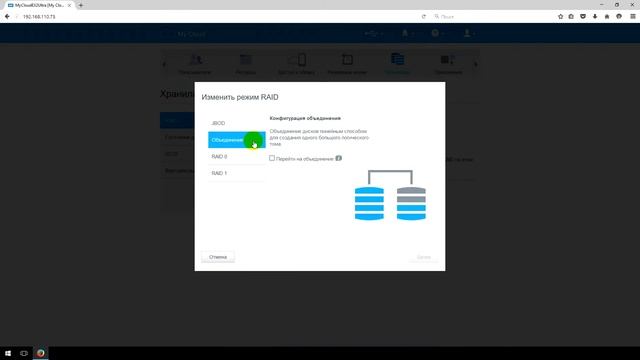Open the Windows Start menu
This screenshot has width=640, height=360.
[x=8, y=353]
